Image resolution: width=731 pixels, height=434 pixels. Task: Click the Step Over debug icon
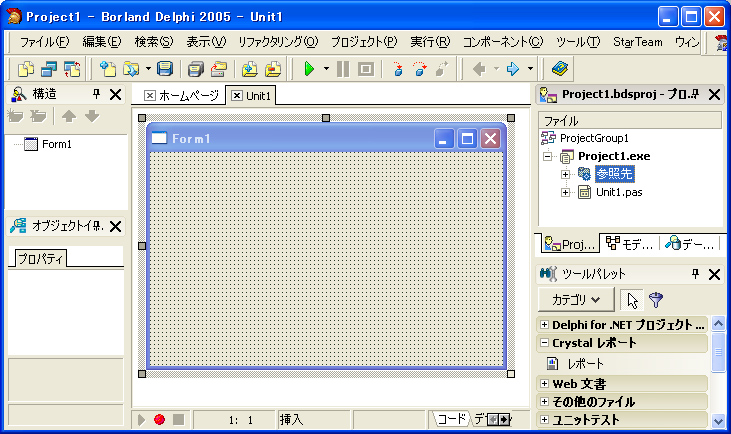coord(420,69)
